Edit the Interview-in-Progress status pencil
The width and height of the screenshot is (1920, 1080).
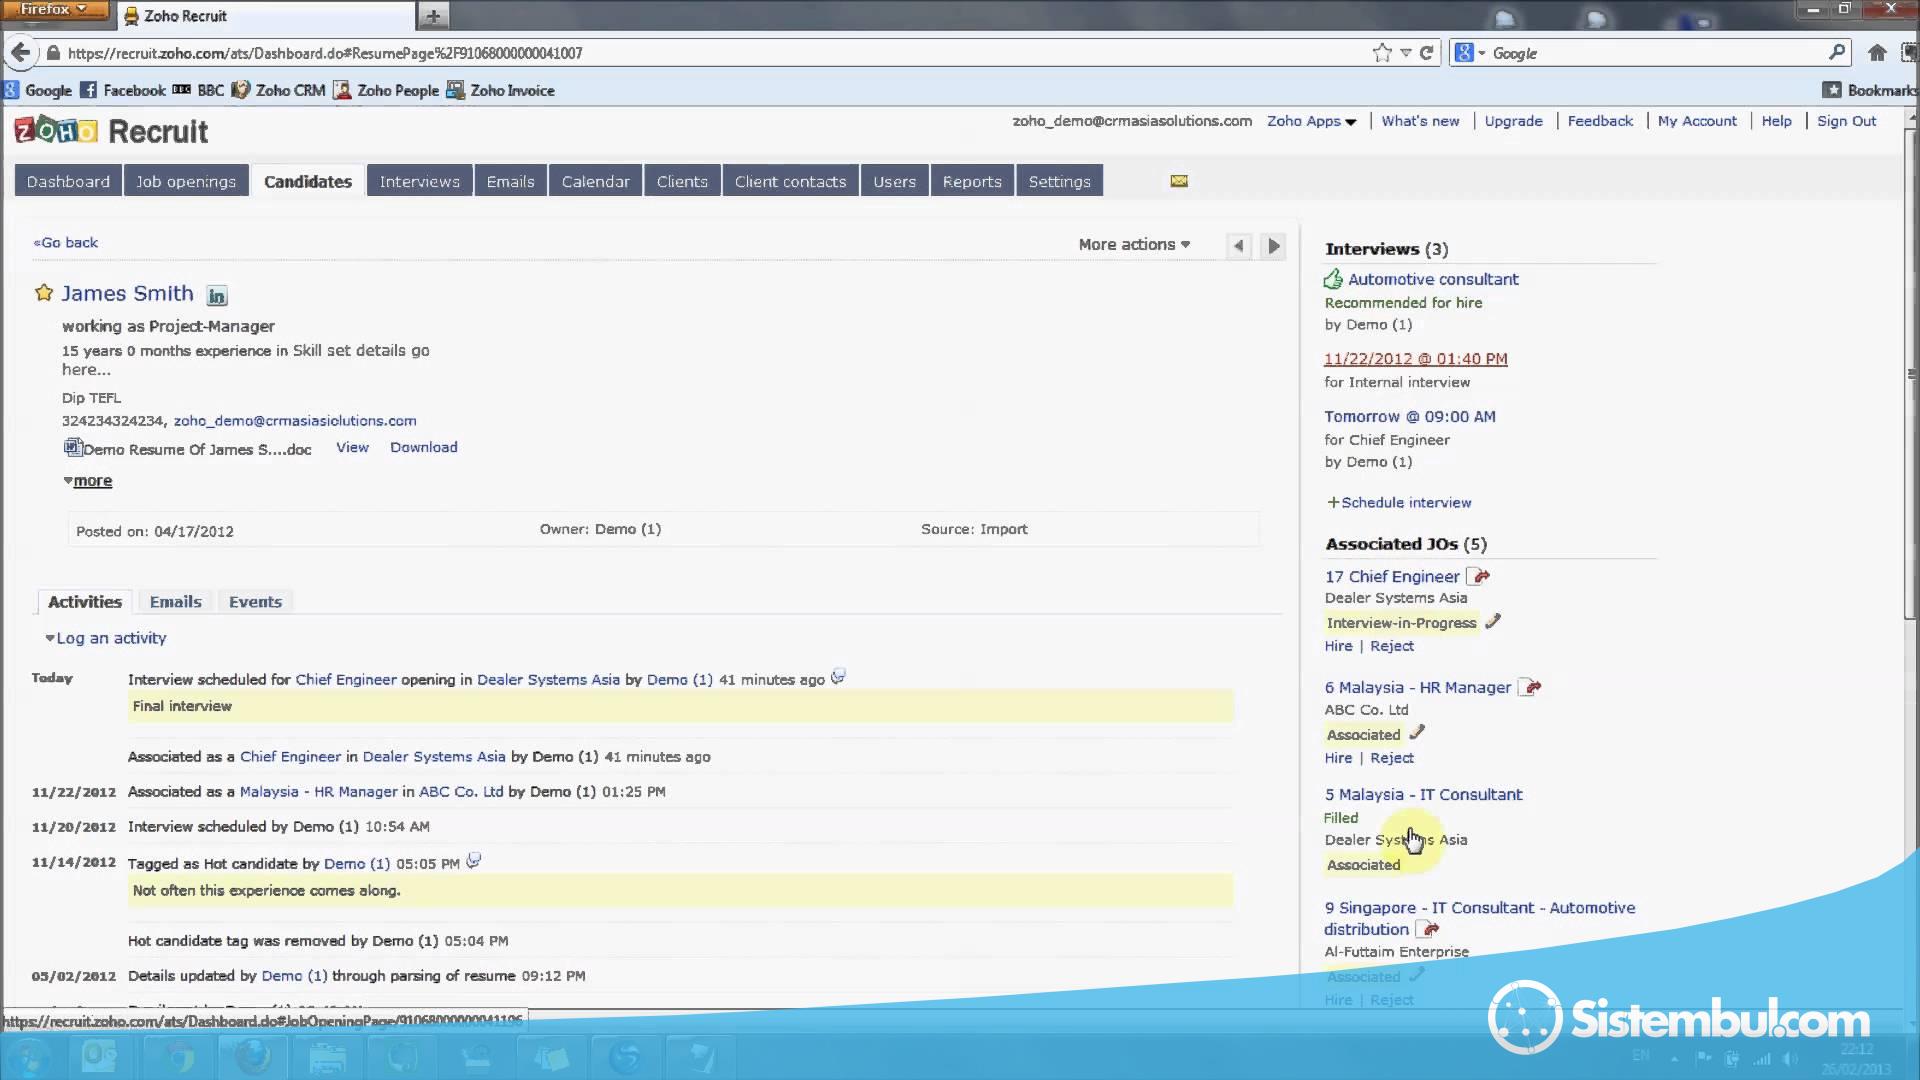(x=1493, y=621)
